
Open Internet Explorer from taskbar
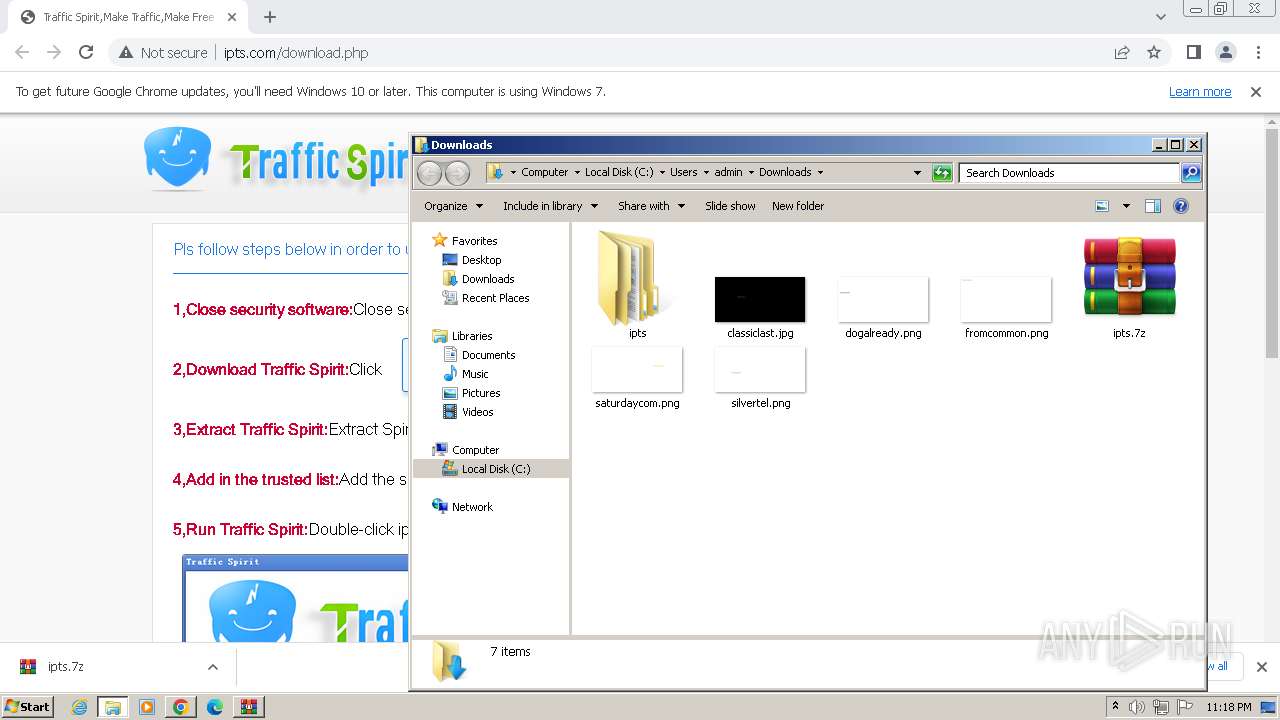tap(79, 707)
